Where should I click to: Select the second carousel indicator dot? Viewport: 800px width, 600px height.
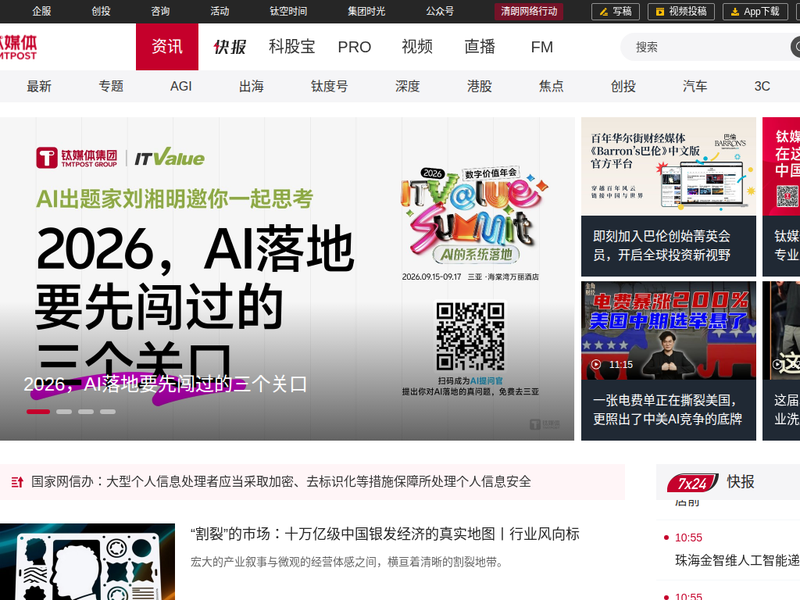(64, 412)
